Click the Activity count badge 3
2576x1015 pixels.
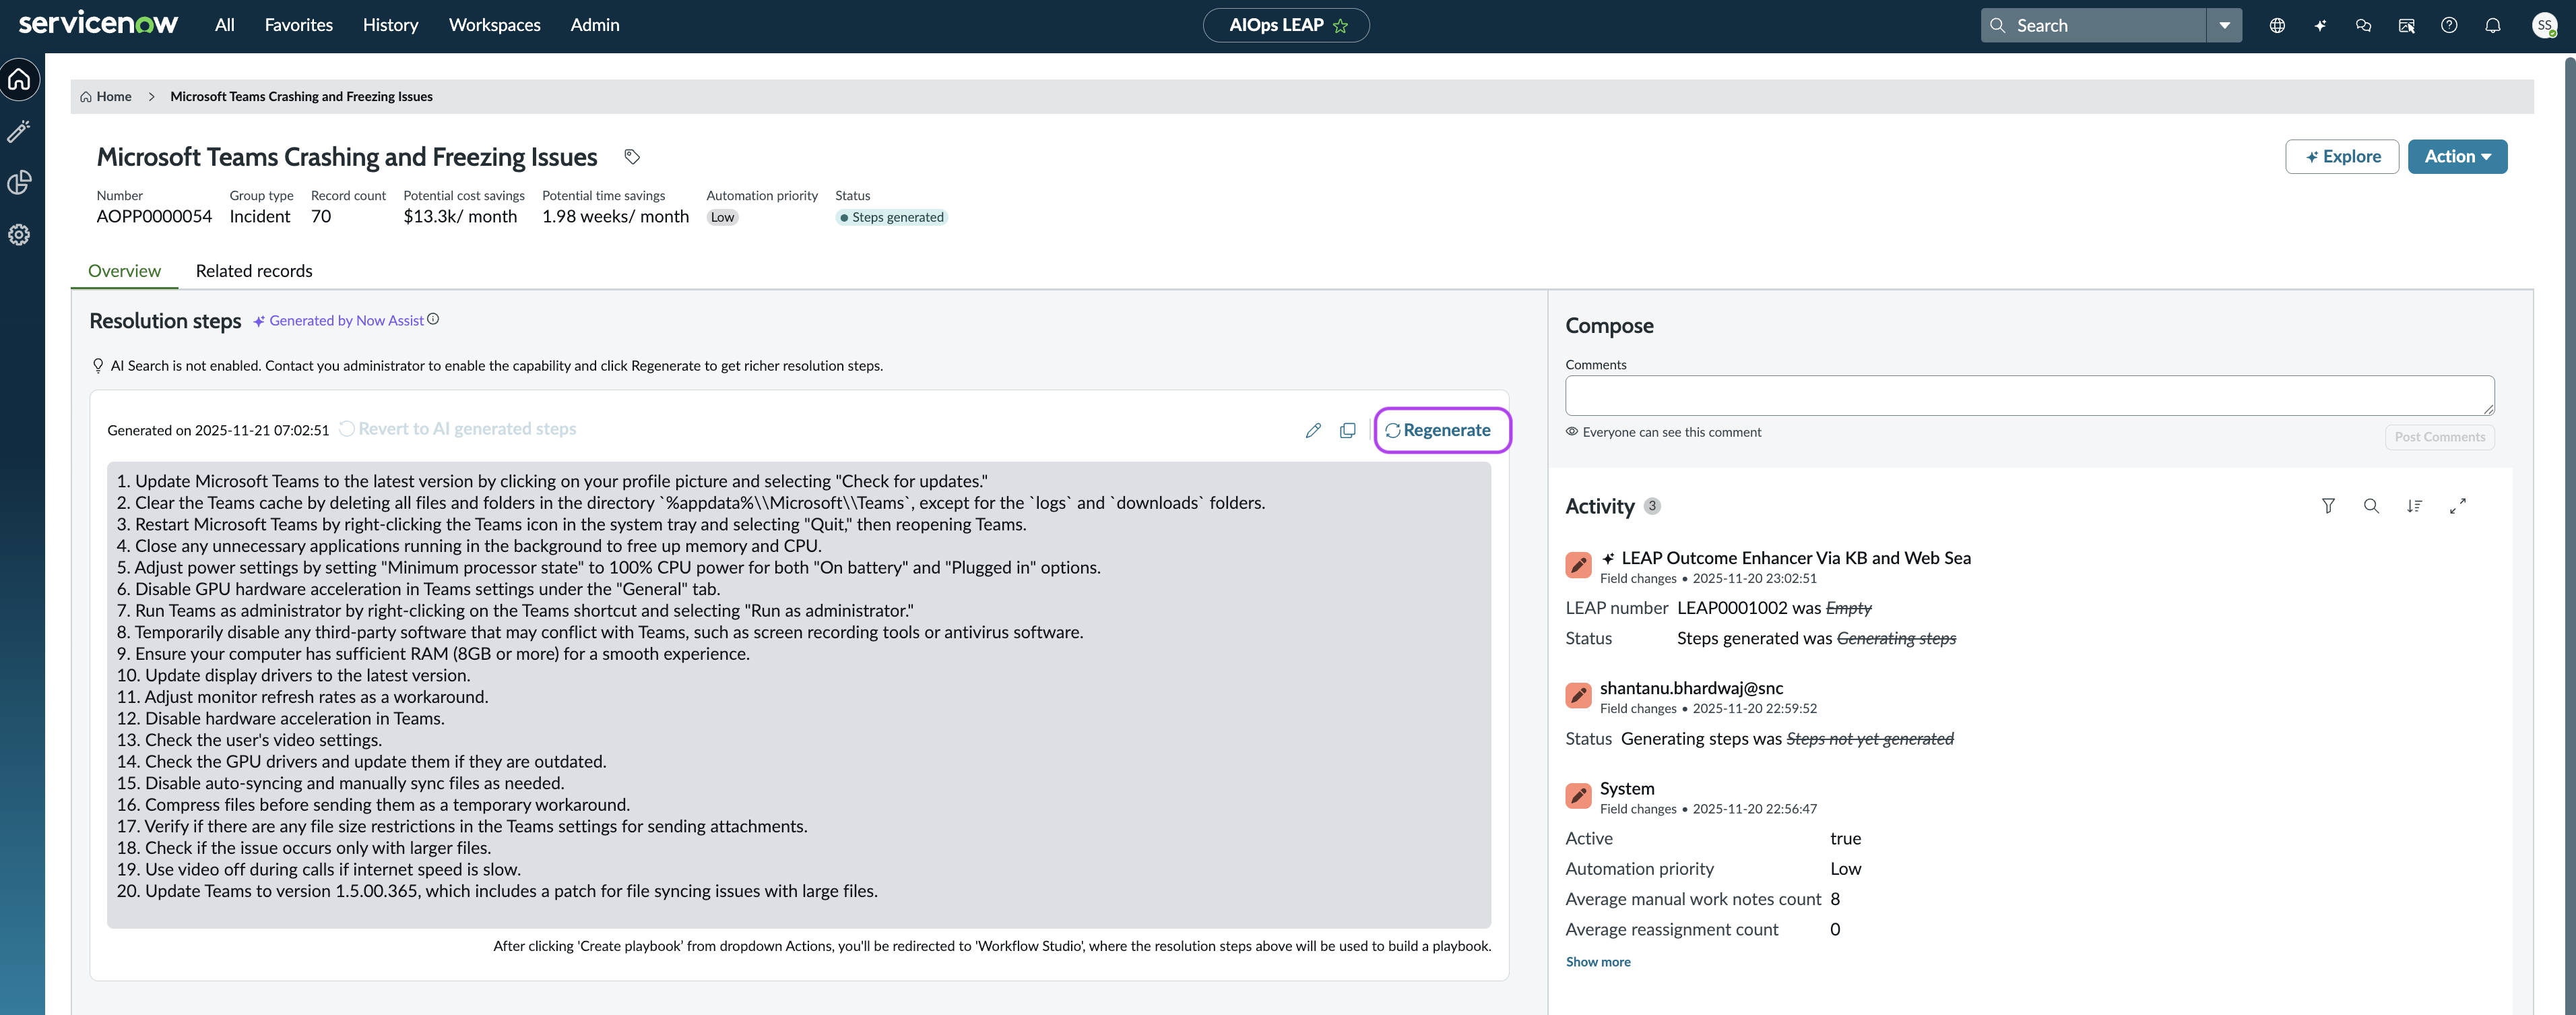click(x=1652, y=506)
